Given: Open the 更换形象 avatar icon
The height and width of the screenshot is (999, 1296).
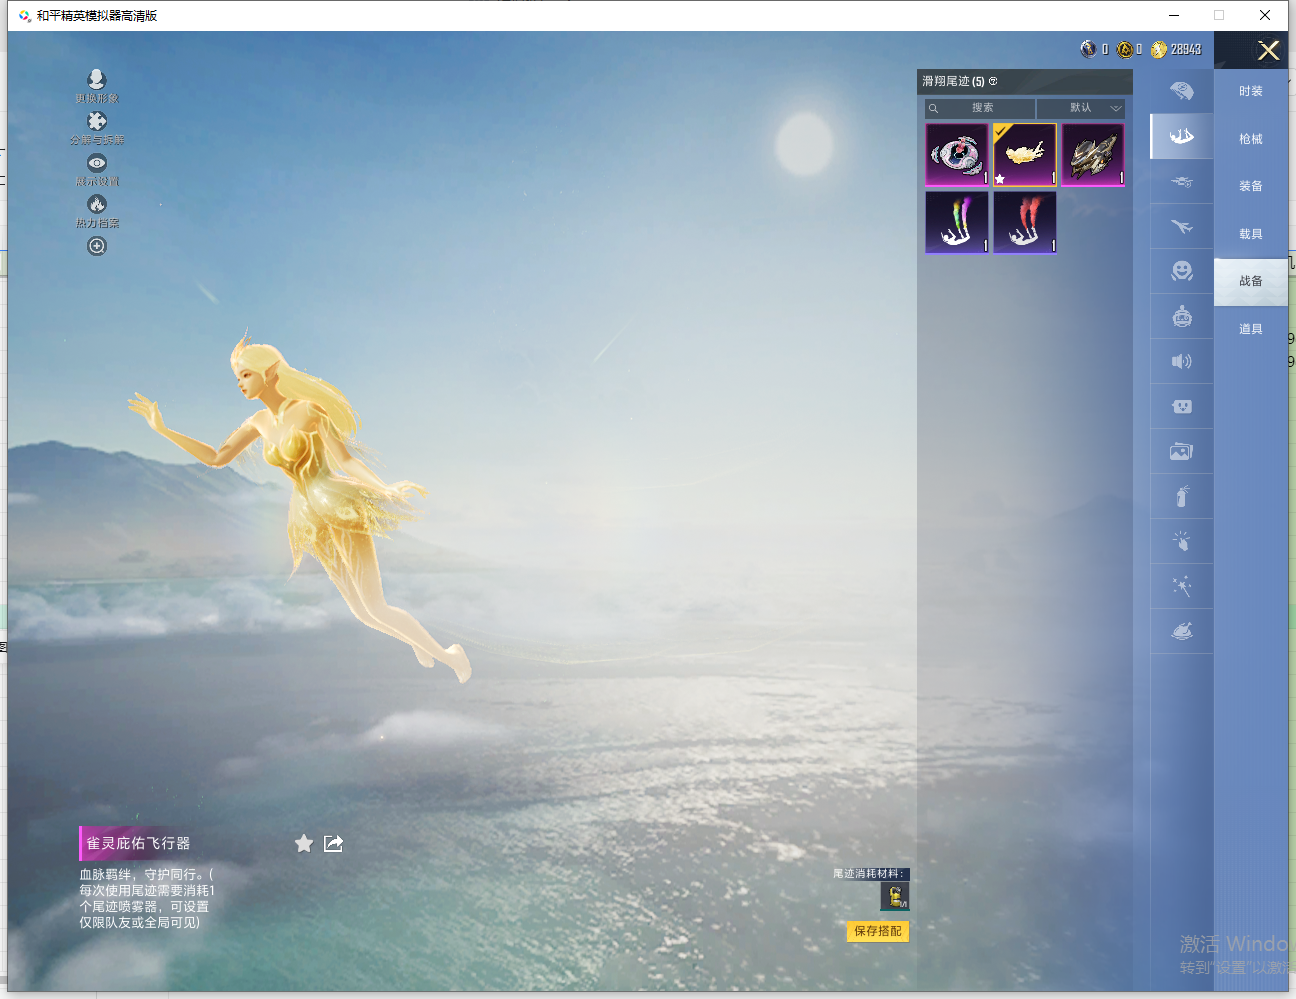Looking at the screenshot, I should click(x=97, y=79).
